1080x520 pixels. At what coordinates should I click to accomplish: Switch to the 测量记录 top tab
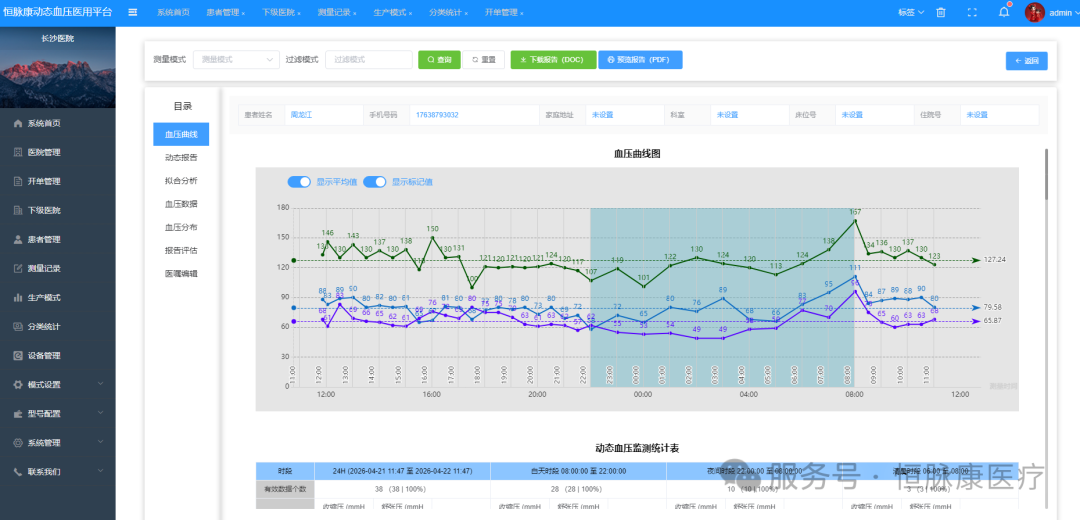(x=334, y=13)
